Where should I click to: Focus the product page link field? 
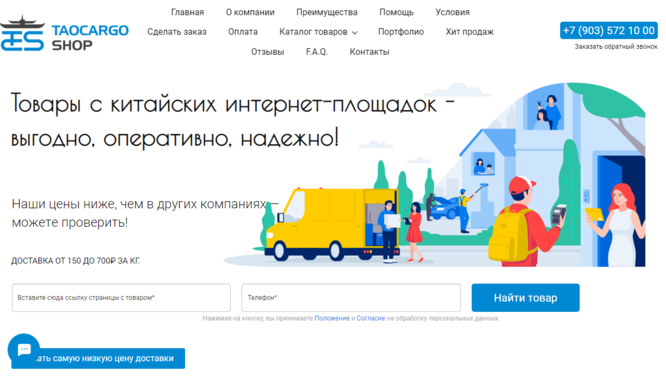point(121,298)
